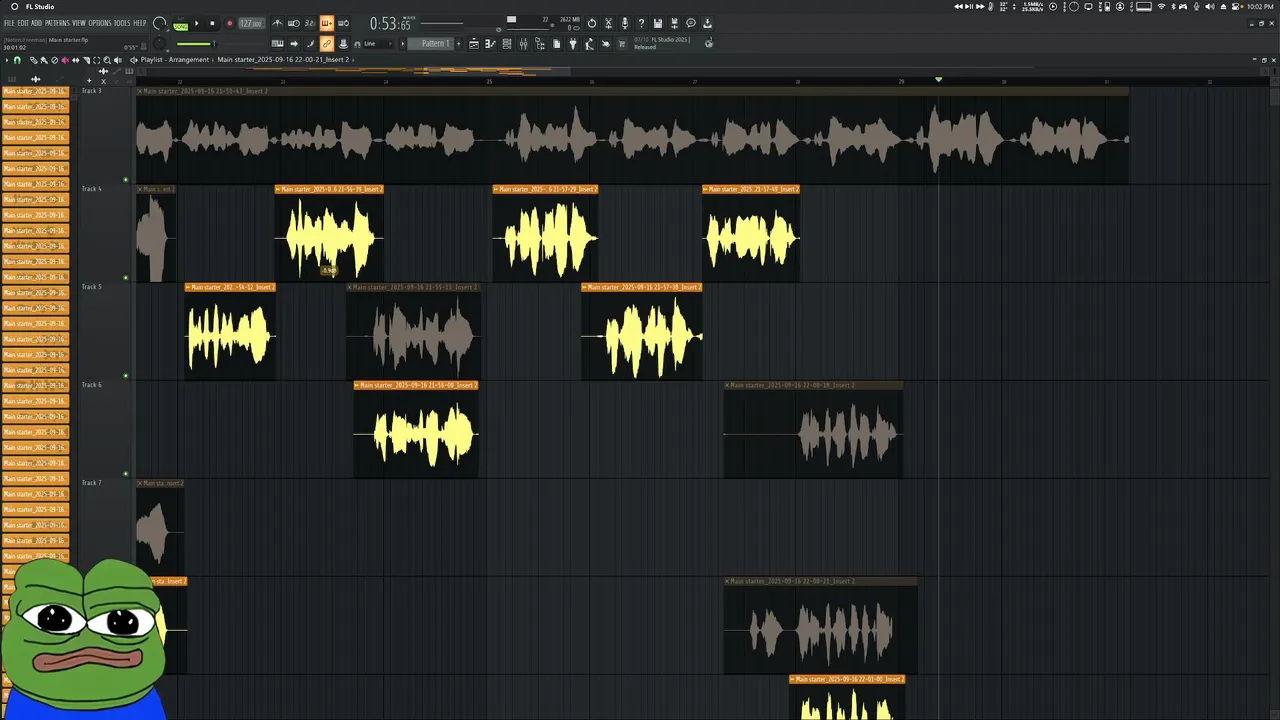
Task: Open the TOOLS menu
Action: tap(122, 23)
